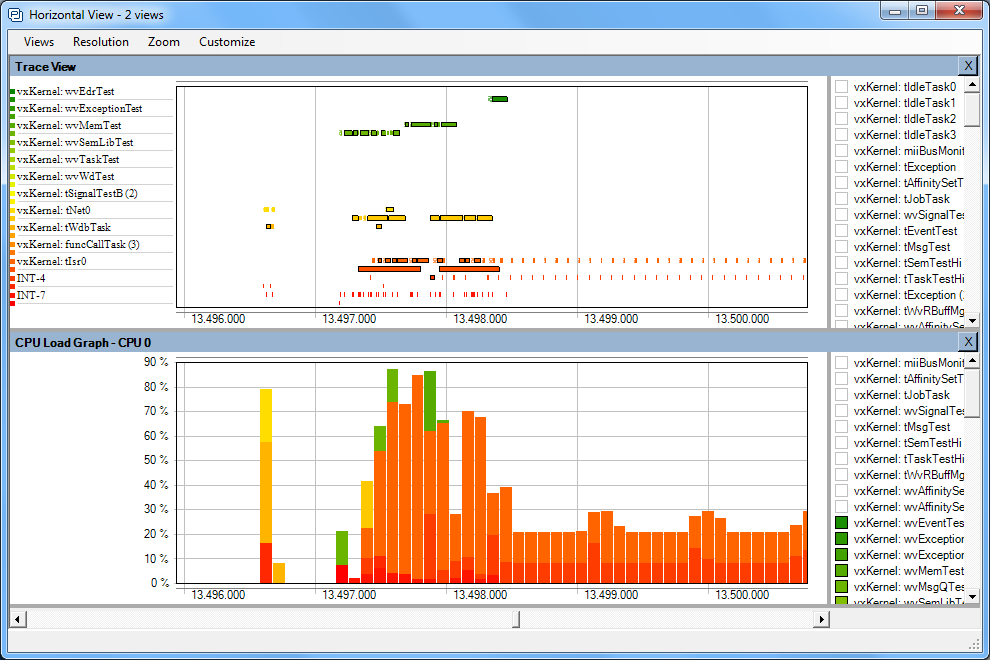This screenshot has width=990, height=660.
Task: Uncheck green wvMemTest box in CPU Load list
Action: (842, 571)
